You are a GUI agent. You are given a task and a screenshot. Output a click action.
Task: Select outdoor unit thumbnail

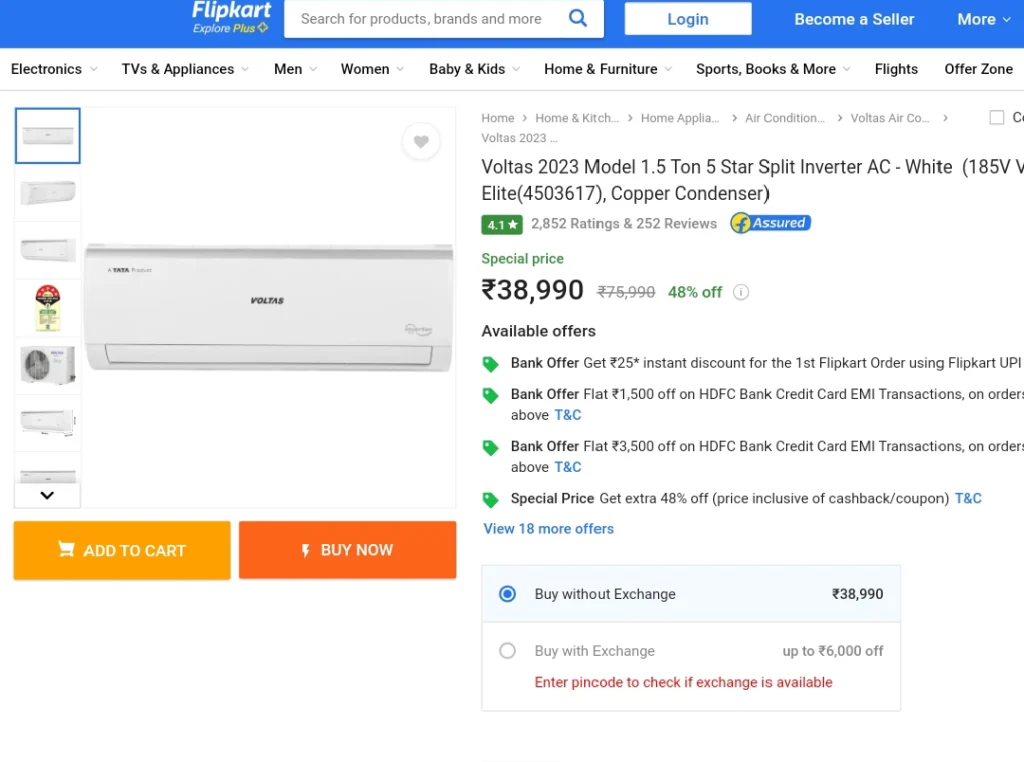click(x=48, y=365)
